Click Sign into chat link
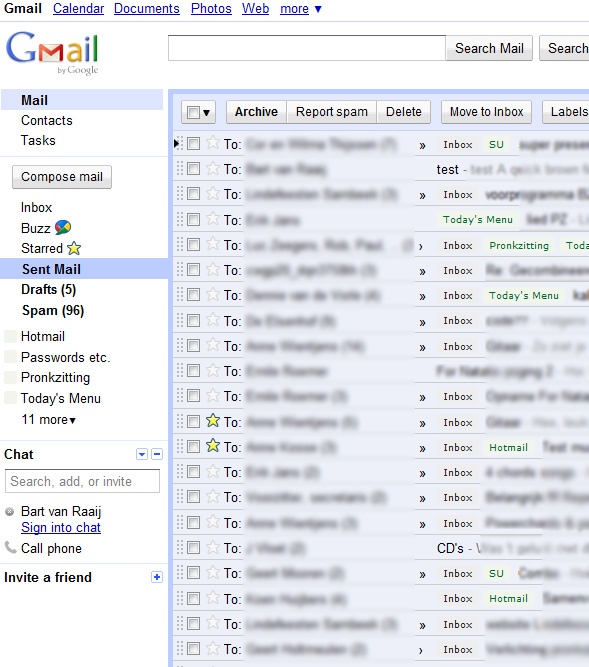The width and height of the screenshot is (589, 667). click(x=61, y=527)
